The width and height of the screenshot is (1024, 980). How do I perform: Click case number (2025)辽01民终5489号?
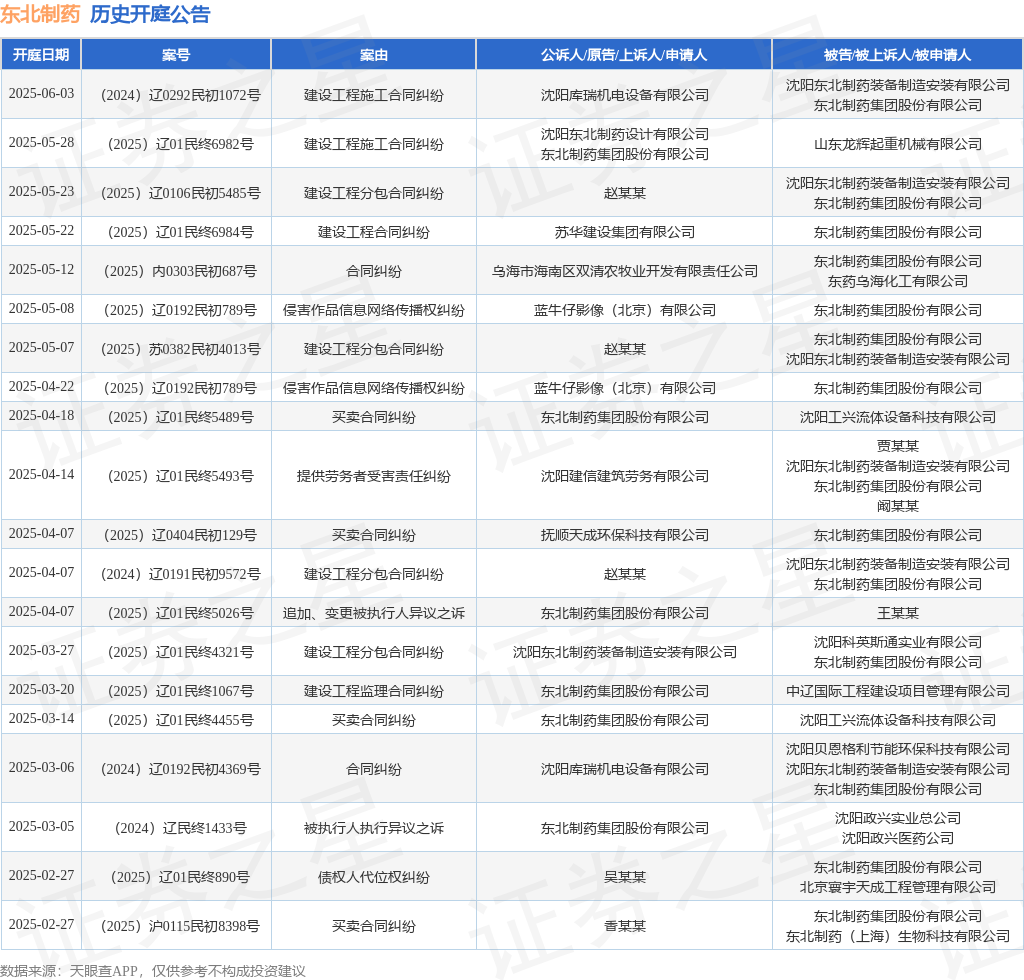(180, 417)
